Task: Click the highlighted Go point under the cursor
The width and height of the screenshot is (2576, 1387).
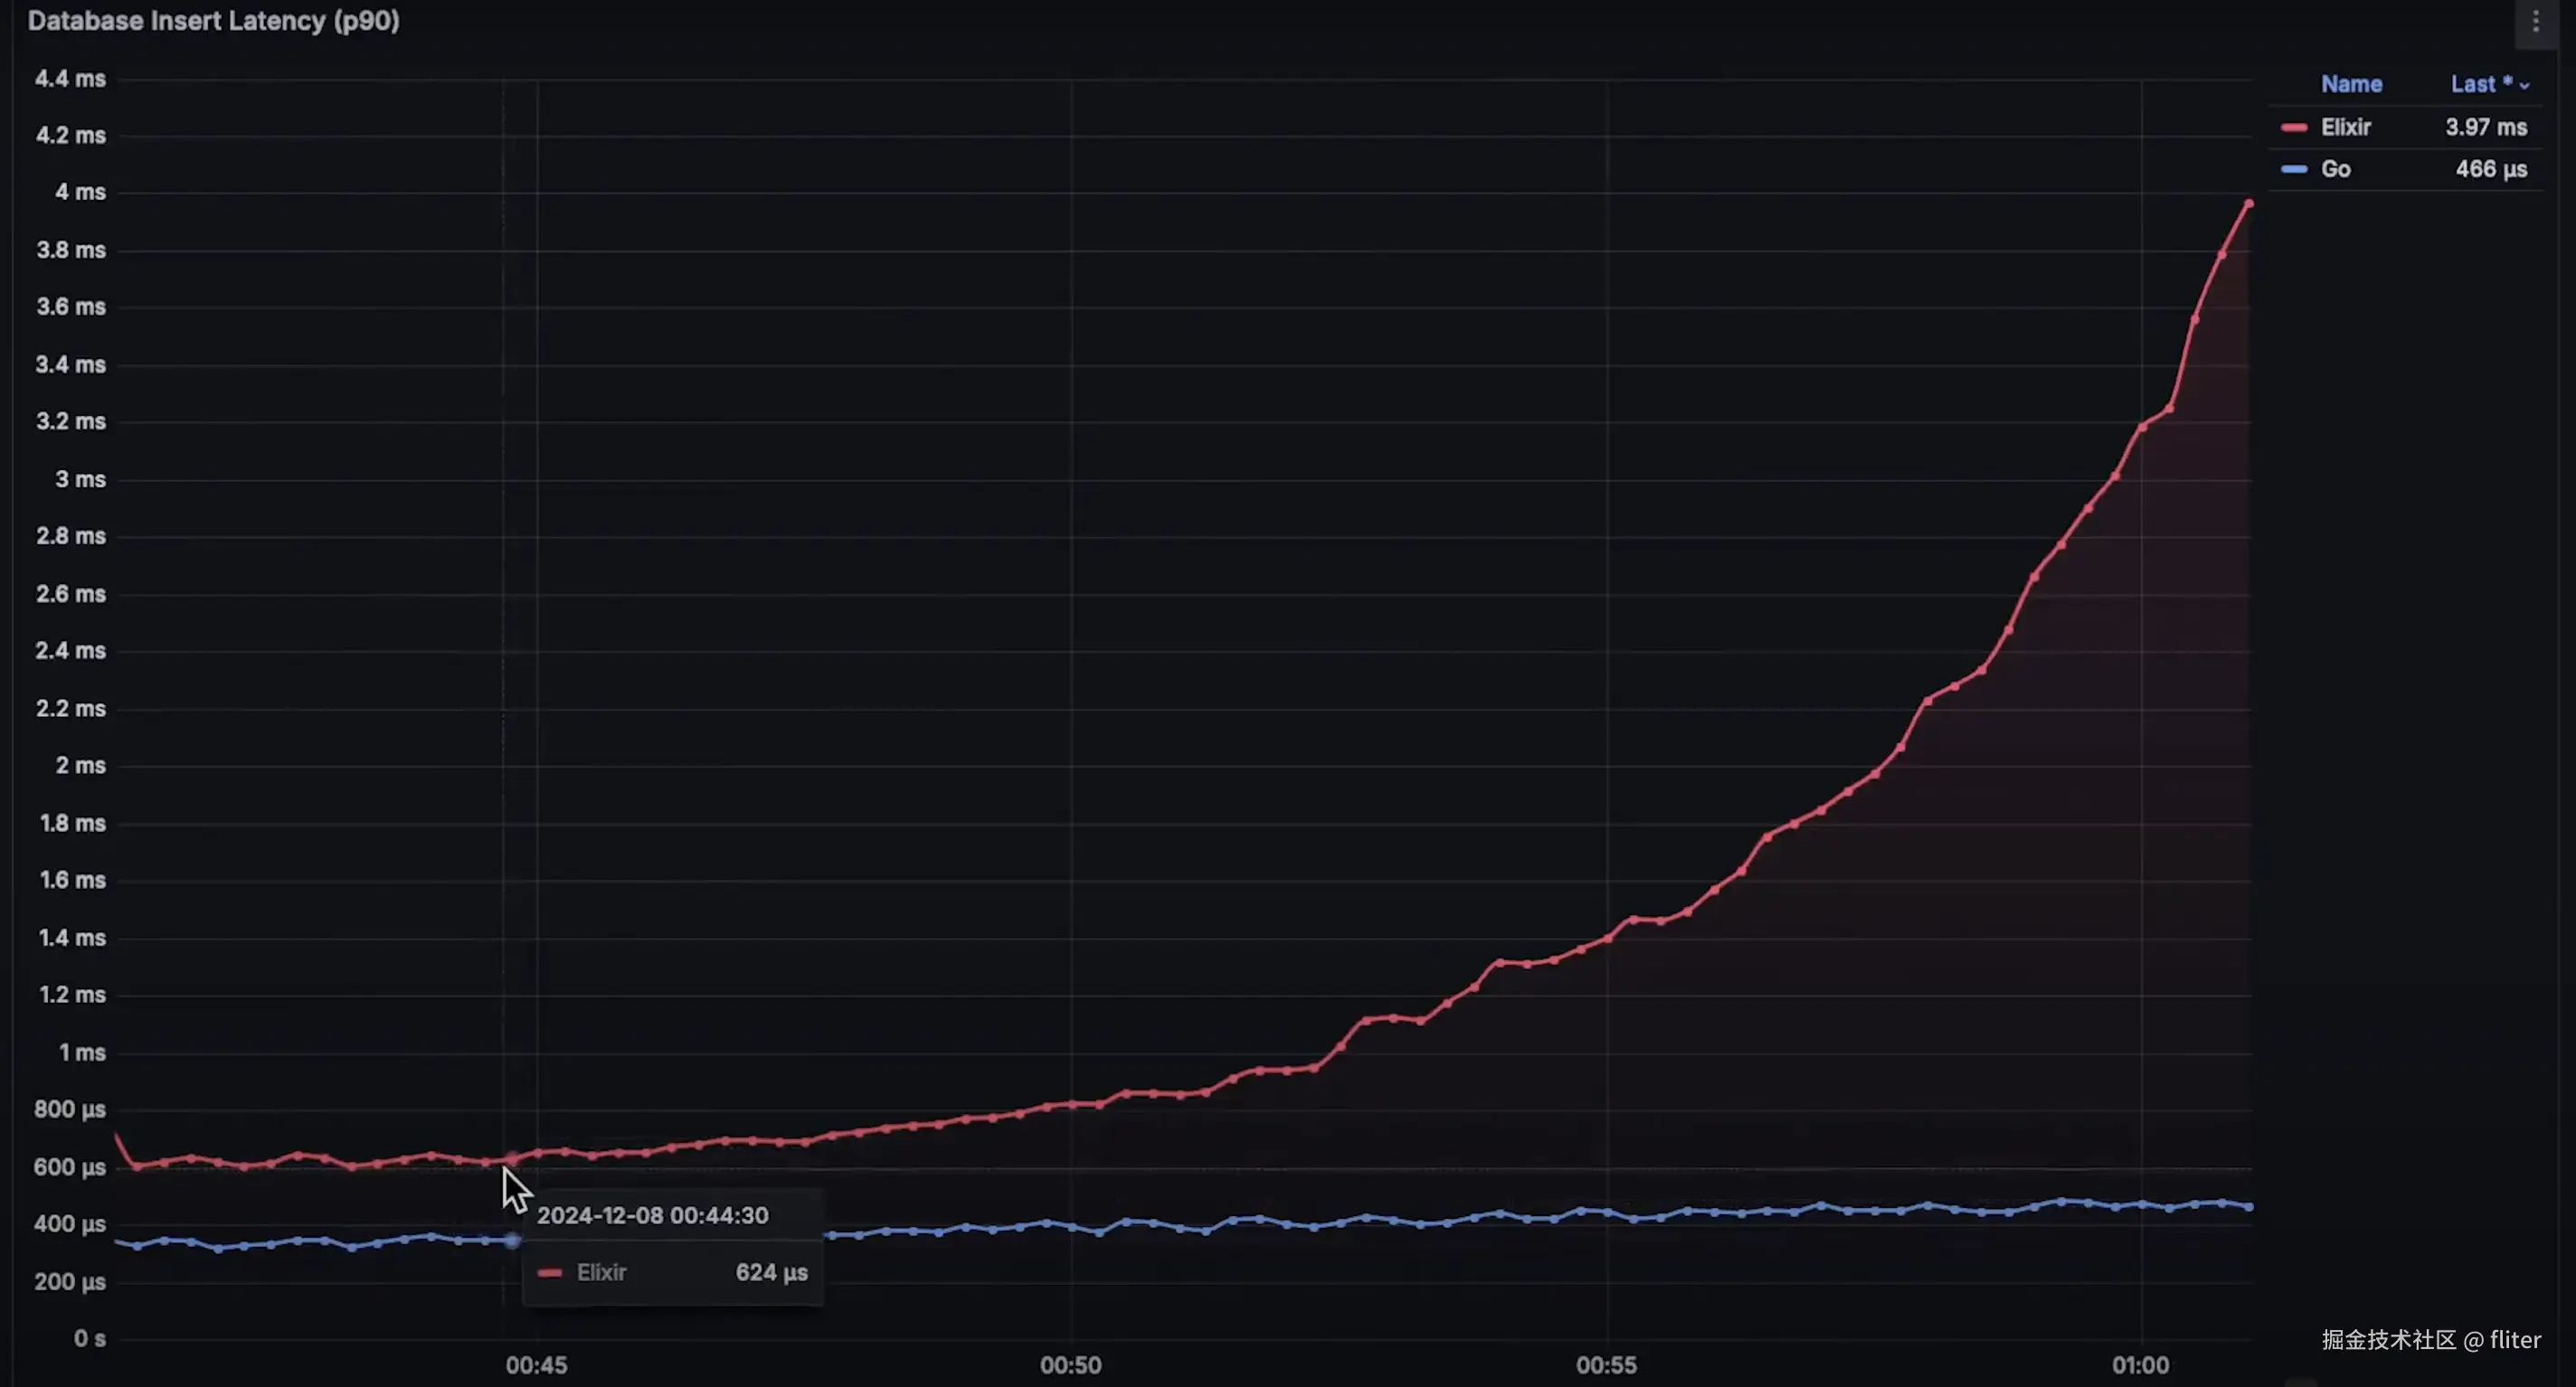Action: 512,1240
